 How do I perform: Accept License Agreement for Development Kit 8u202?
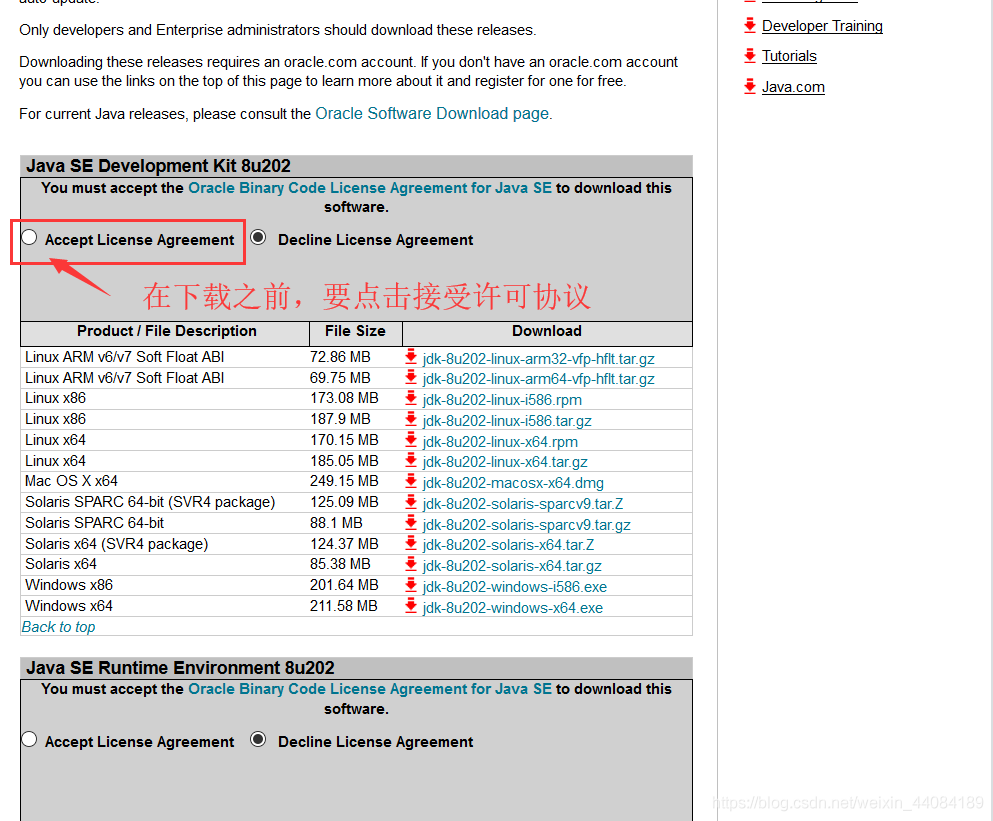click(29, 238)
